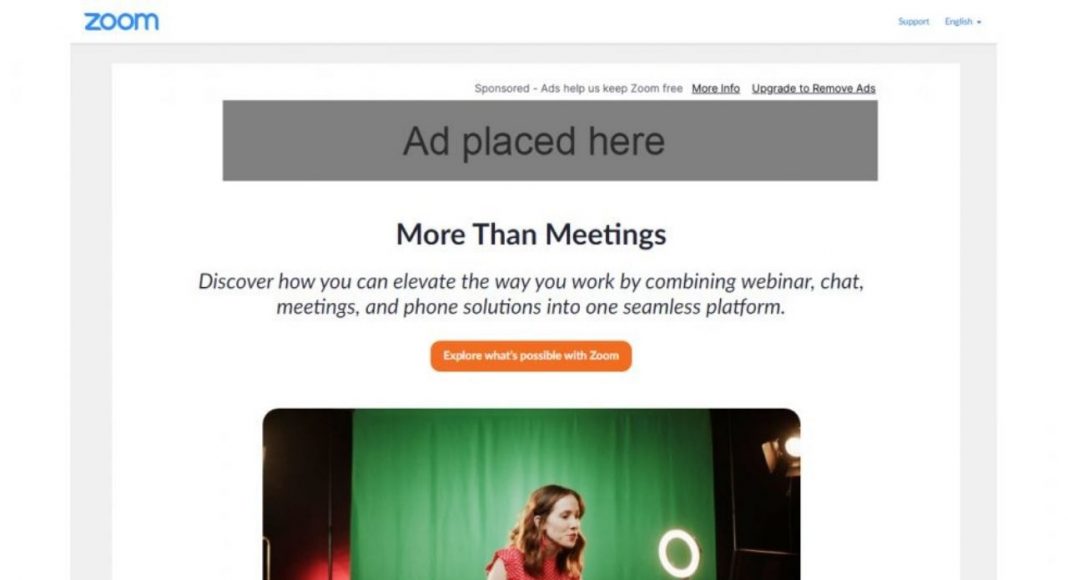
Task: Click the italic Discover how you can paragraph
Action: (531, 294)
